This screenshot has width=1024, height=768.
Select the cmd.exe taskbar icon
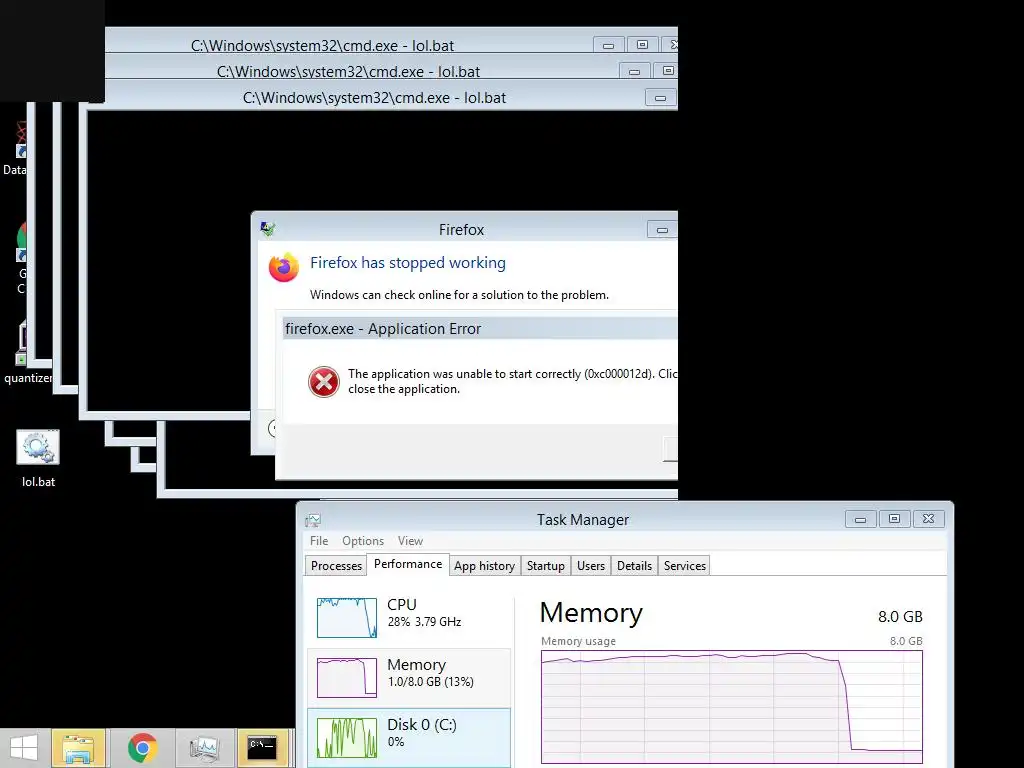coord(263,748)
